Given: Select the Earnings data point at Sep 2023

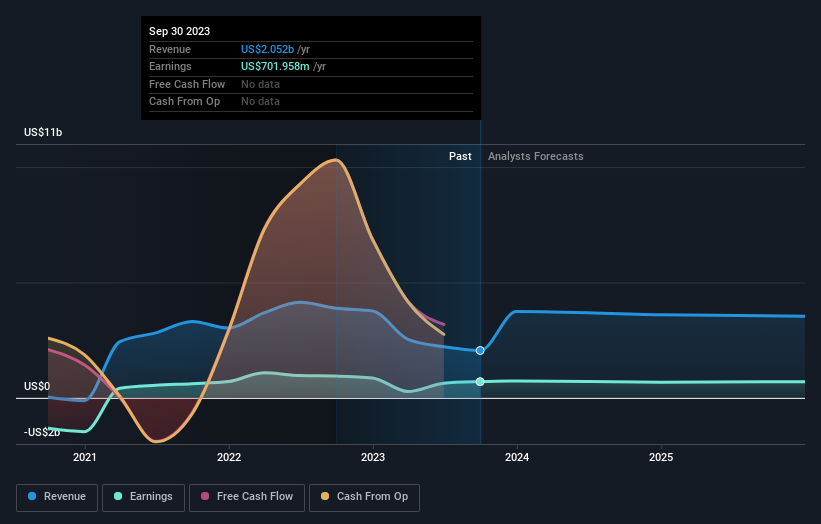Looking at the screenshot, I should click(480, 382).
